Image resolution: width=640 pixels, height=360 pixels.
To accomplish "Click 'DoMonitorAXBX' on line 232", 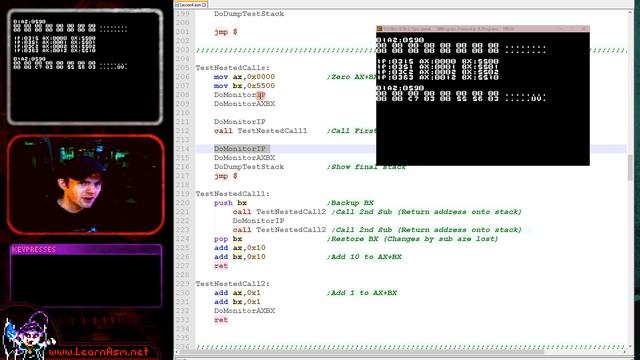I will pyautogui.click(x=244, y=311).
